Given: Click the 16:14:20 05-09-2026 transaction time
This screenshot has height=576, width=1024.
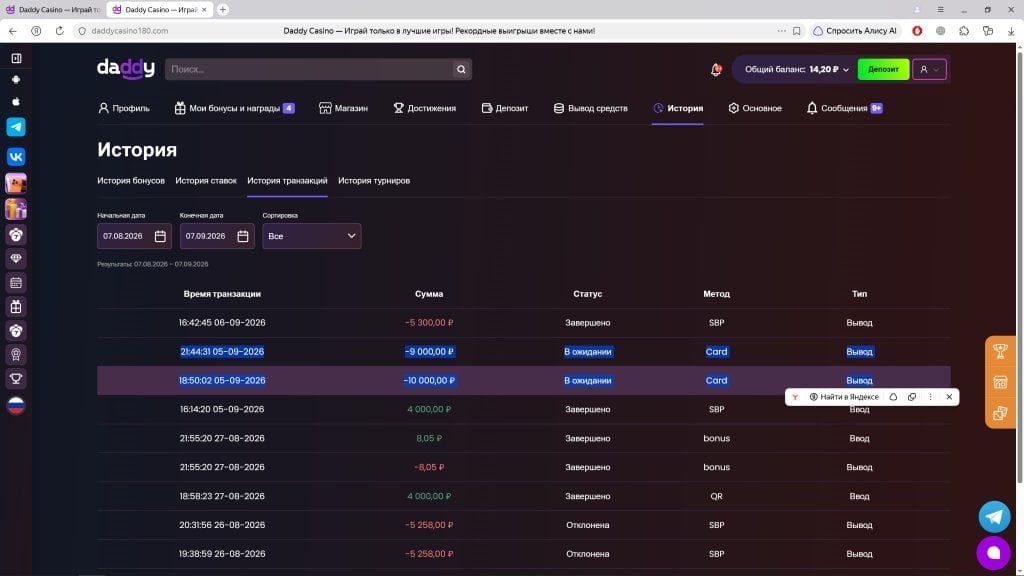Looking at the screenshot, I should coord(222,409).
